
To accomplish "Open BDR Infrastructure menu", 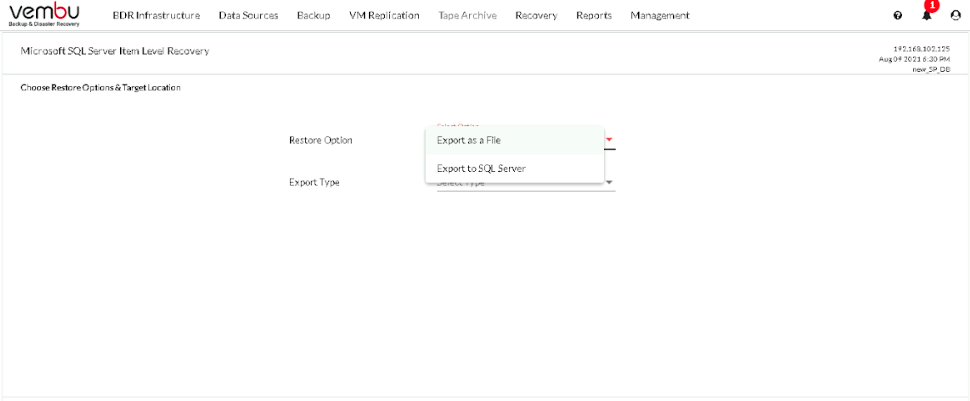I will 156,15.
